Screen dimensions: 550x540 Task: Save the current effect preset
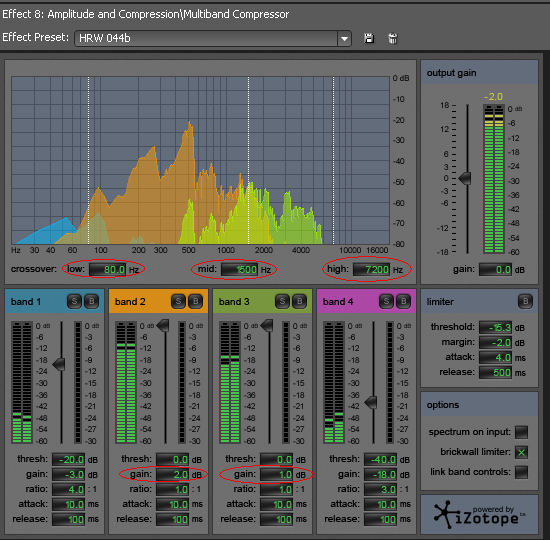click(369, 38)
